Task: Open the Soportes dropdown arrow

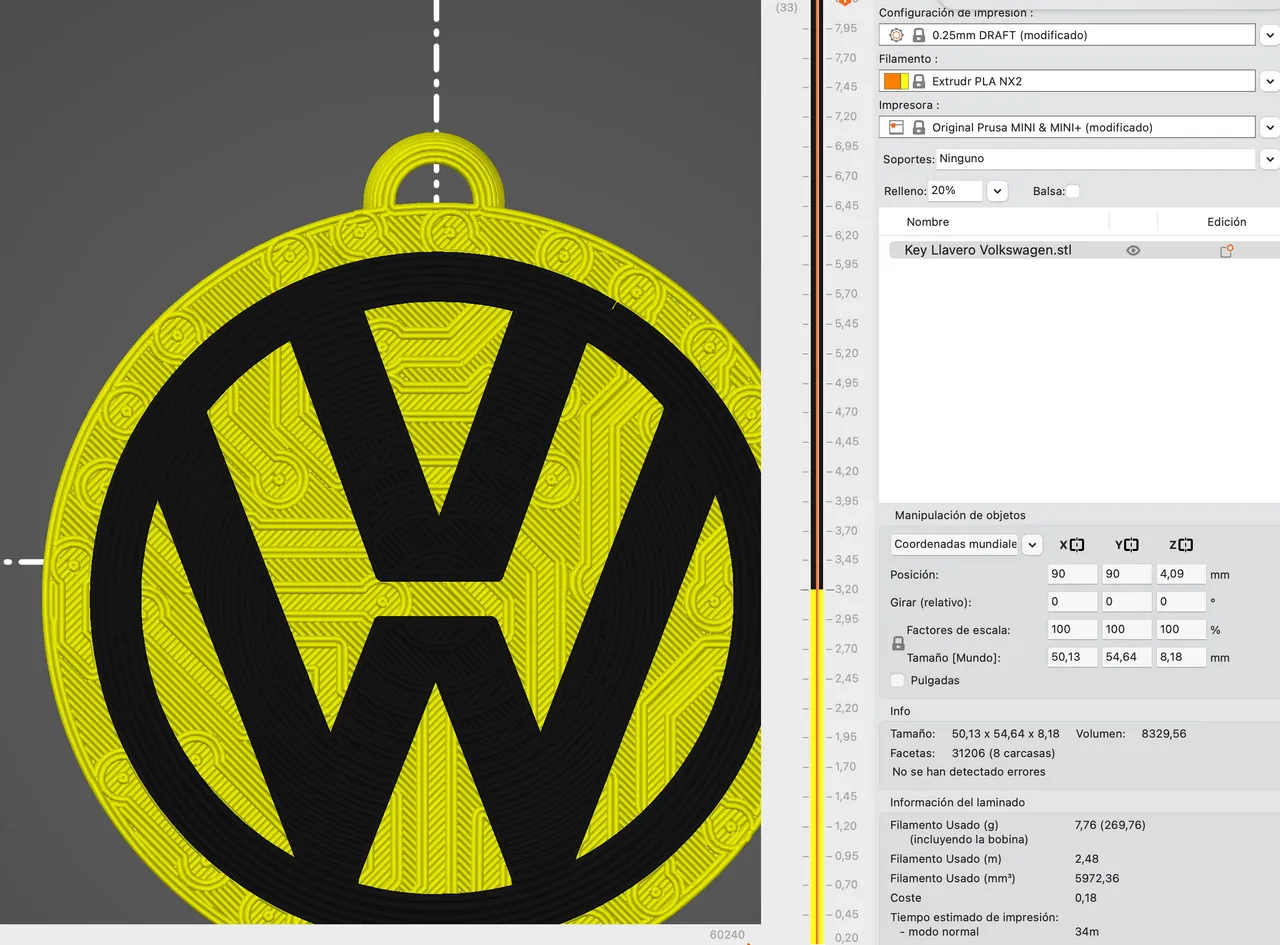Action: (1269, 159)
